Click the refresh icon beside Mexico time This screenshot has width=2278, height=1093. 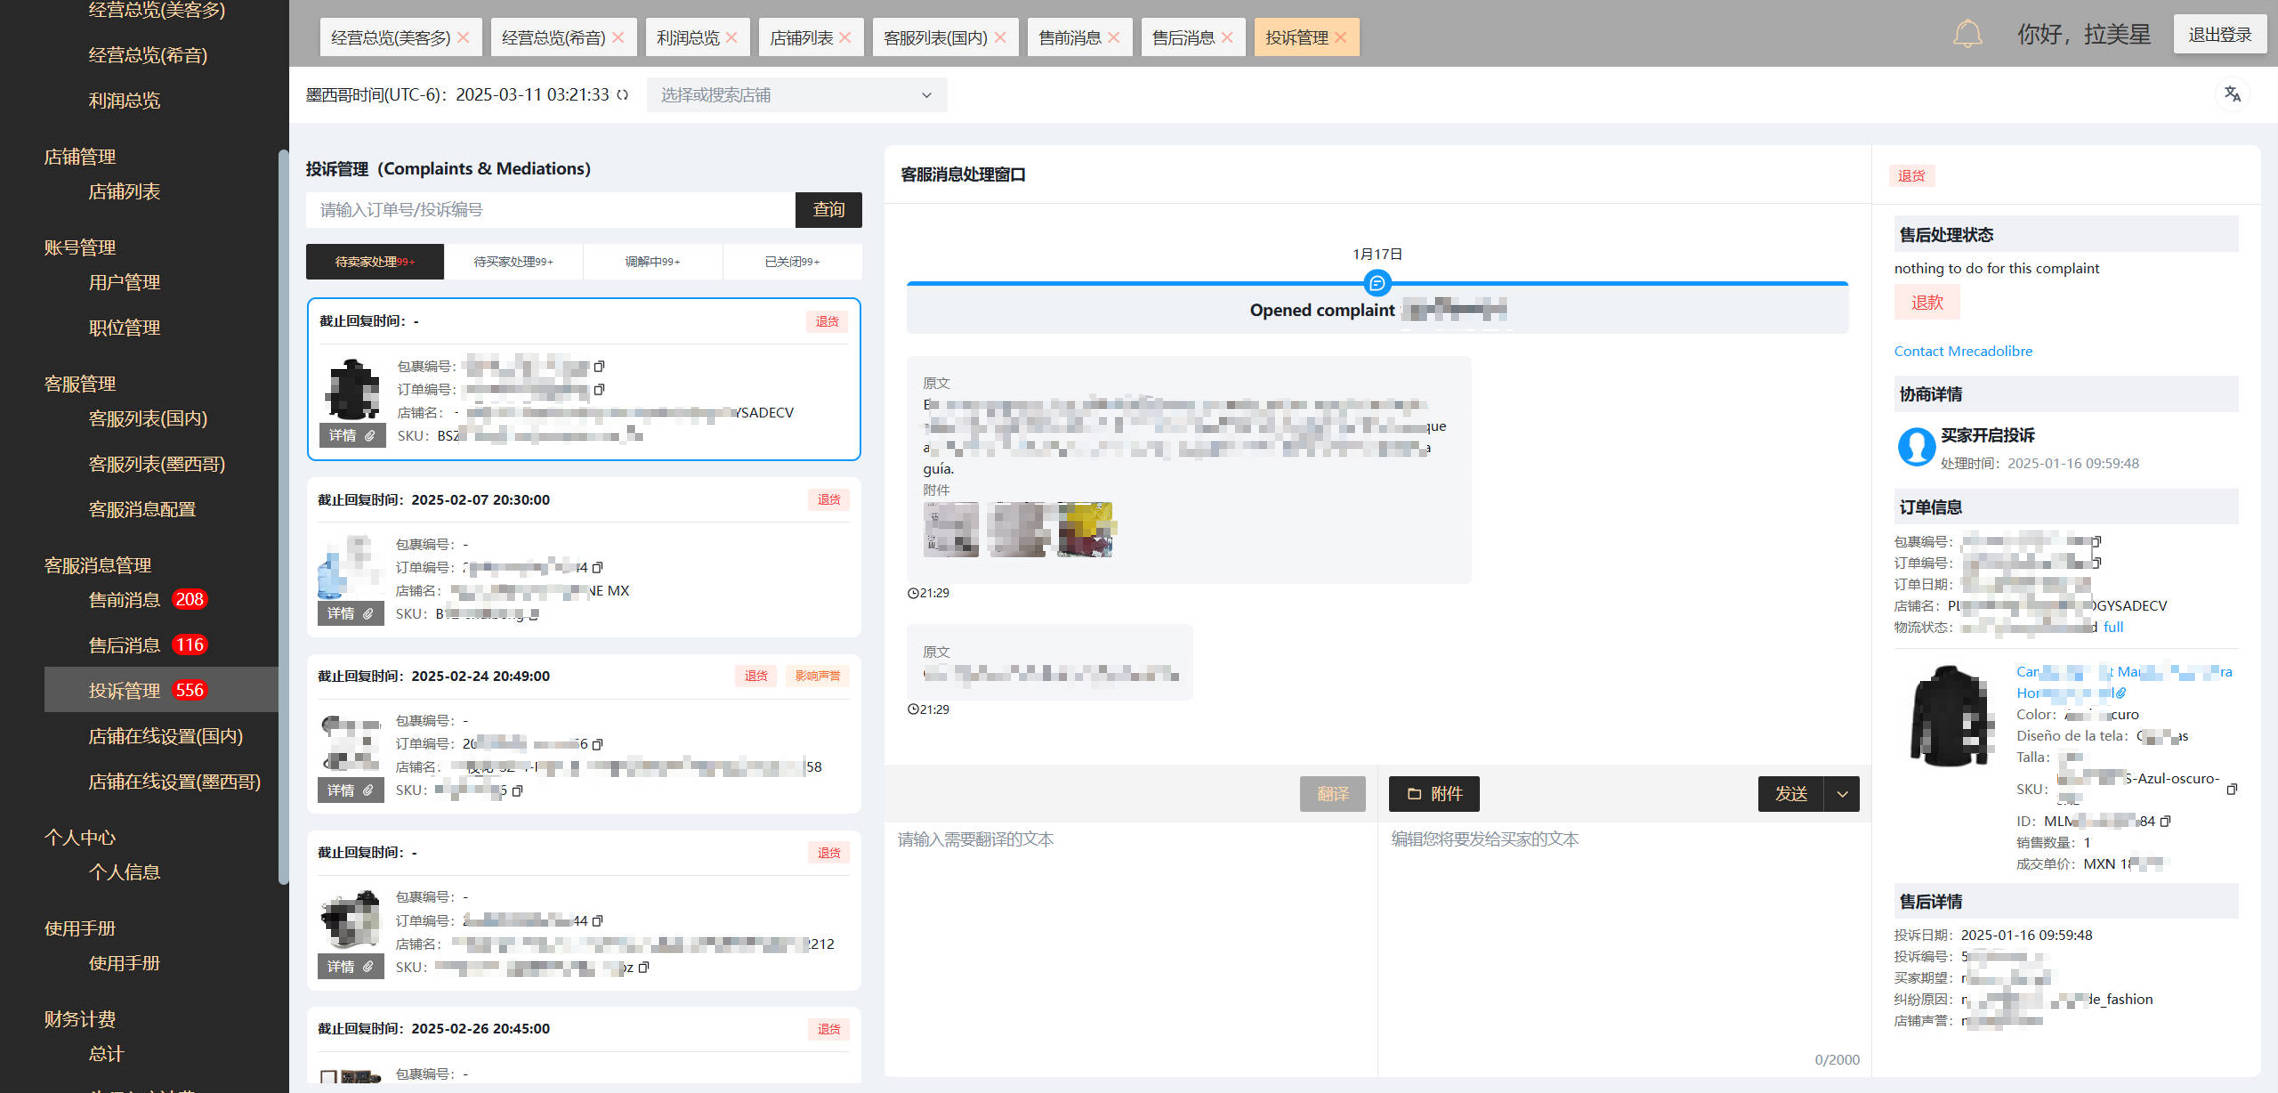(x=623, y=95)
